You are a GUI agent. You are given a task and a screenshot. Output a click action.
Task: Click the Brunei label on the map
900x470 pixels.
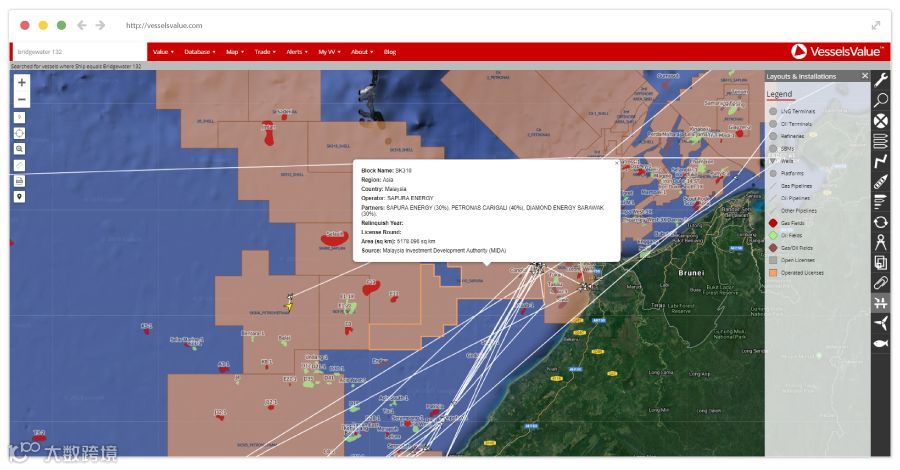point(691,273)
